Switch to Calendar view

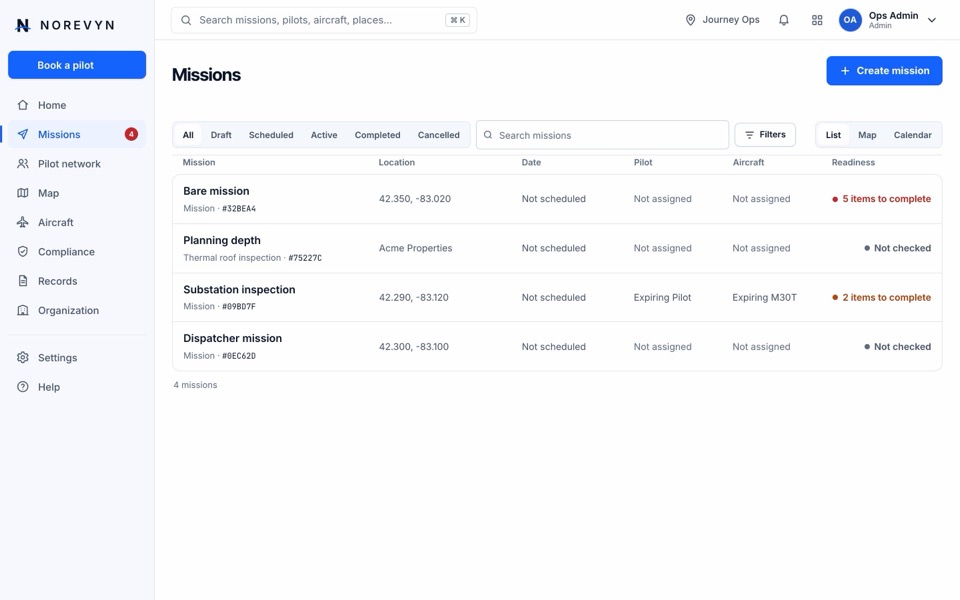tap(912, 135)
